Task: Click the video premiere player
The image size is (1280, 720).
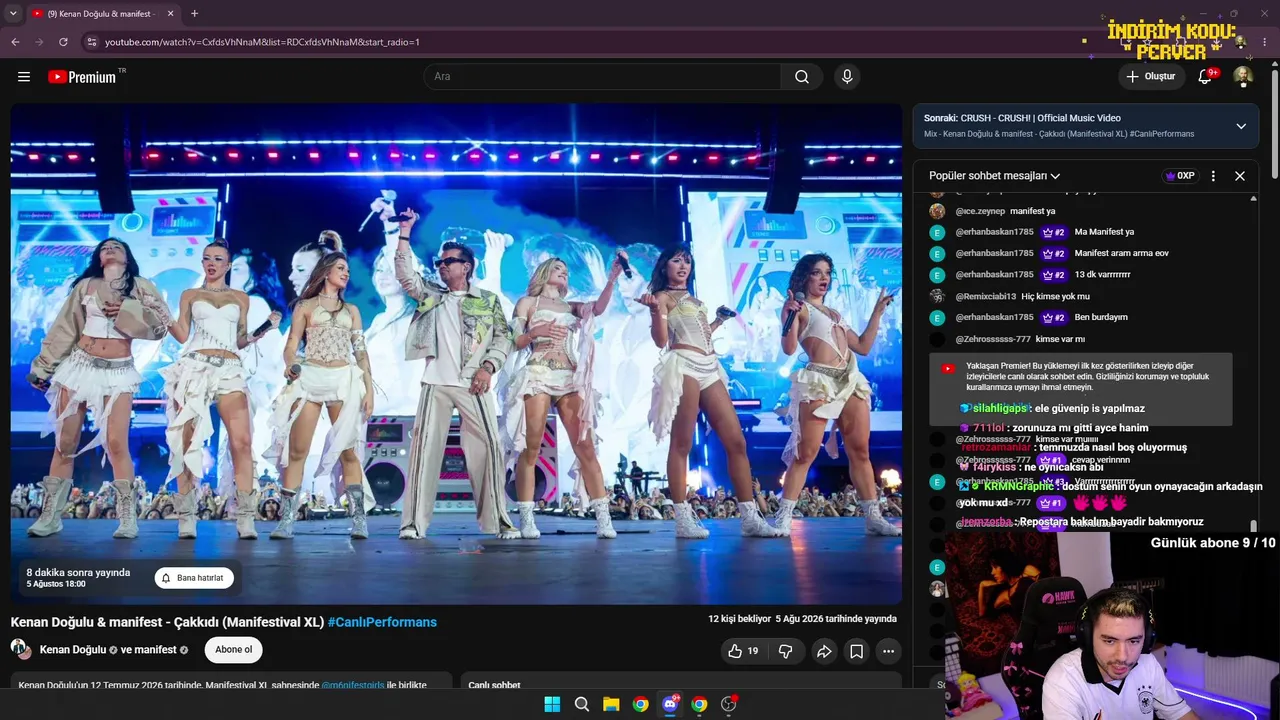Action: [x=456, y=353]
